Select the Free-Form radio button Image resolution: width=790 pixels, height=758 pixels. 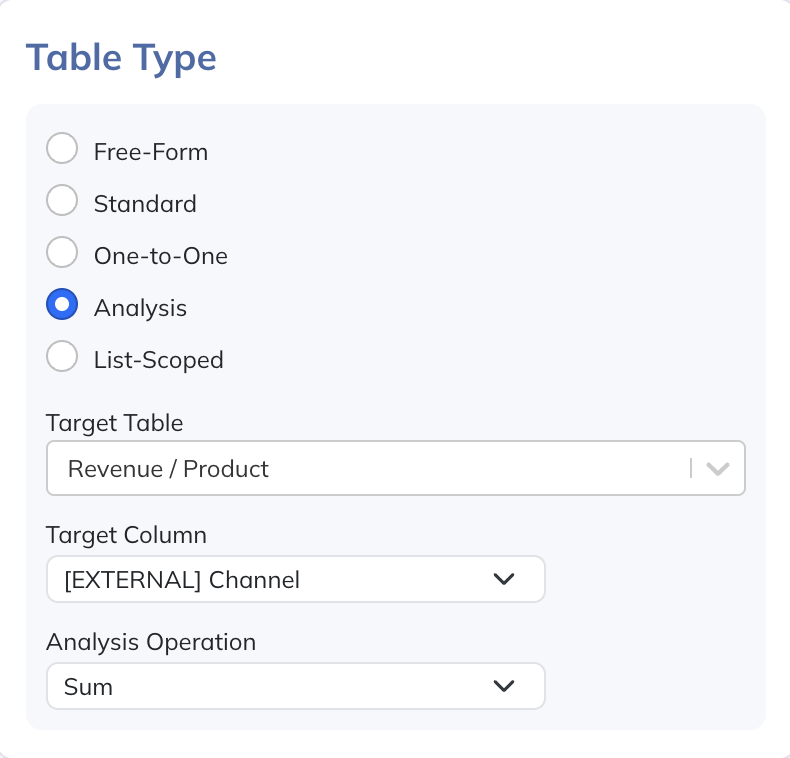click(62, 149)
